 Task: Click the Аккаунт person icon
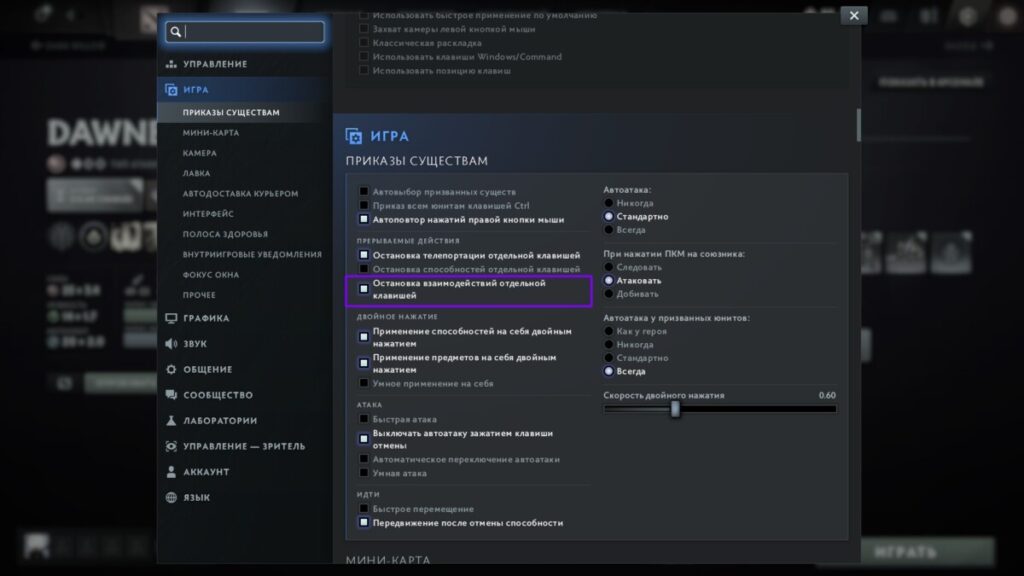(171, 472)
